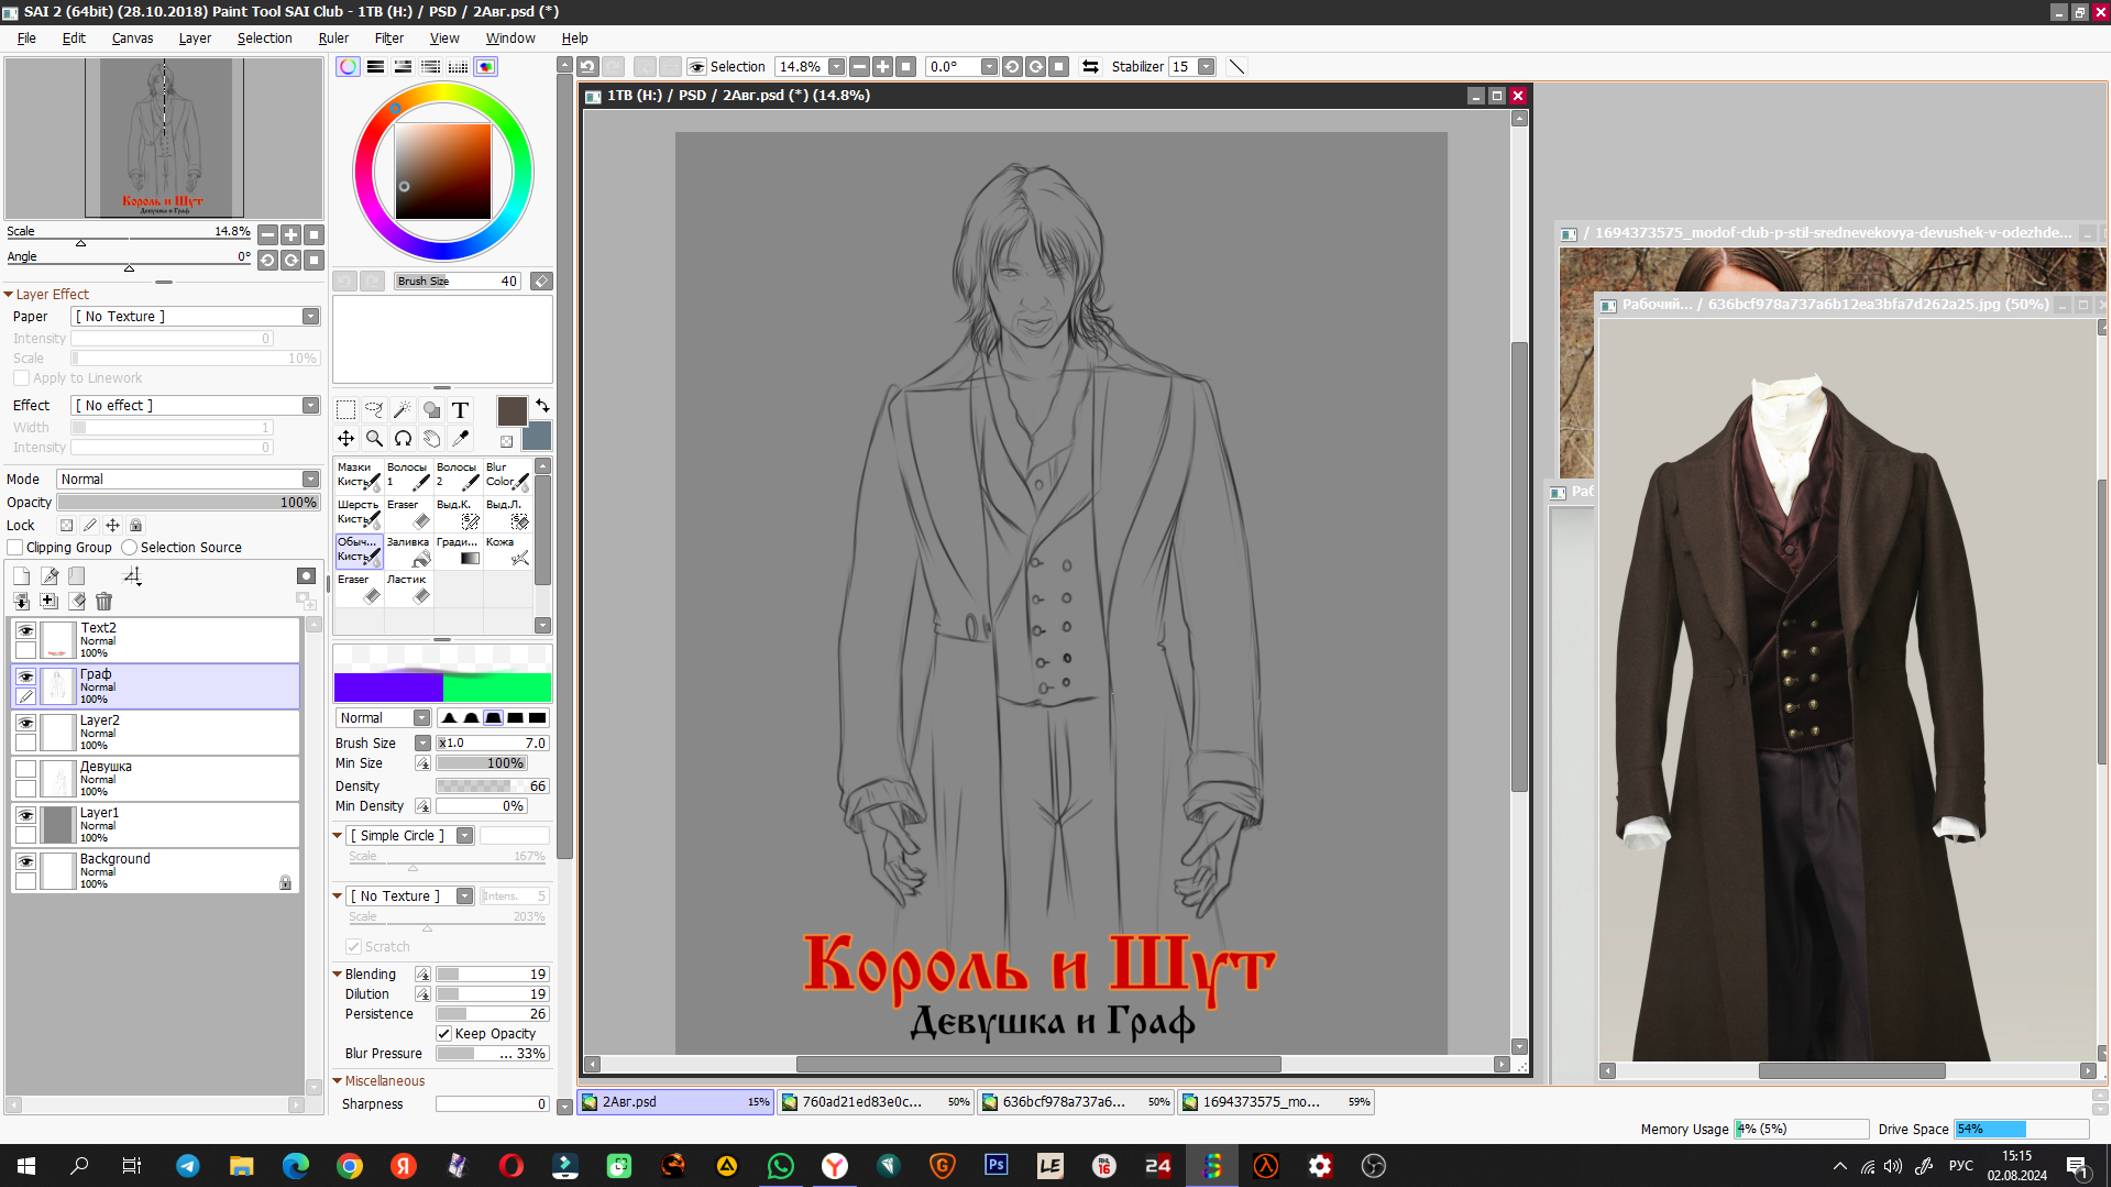The image size is (2111, 1187).
Task: Click the navigator canvas thumbnail
Action: (x=164, y=137)
